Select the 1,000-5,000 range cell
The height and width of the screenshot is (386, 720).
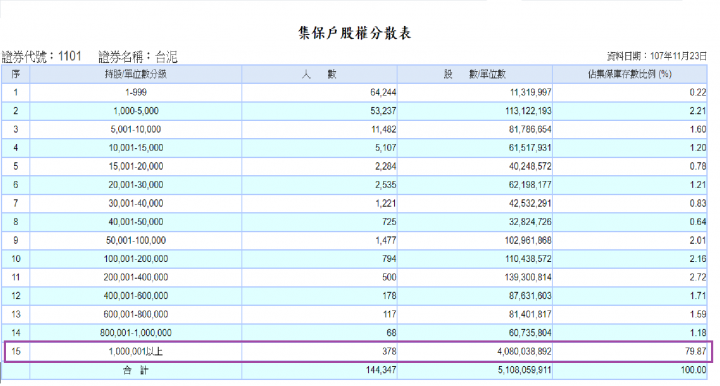tap(135, 111)
